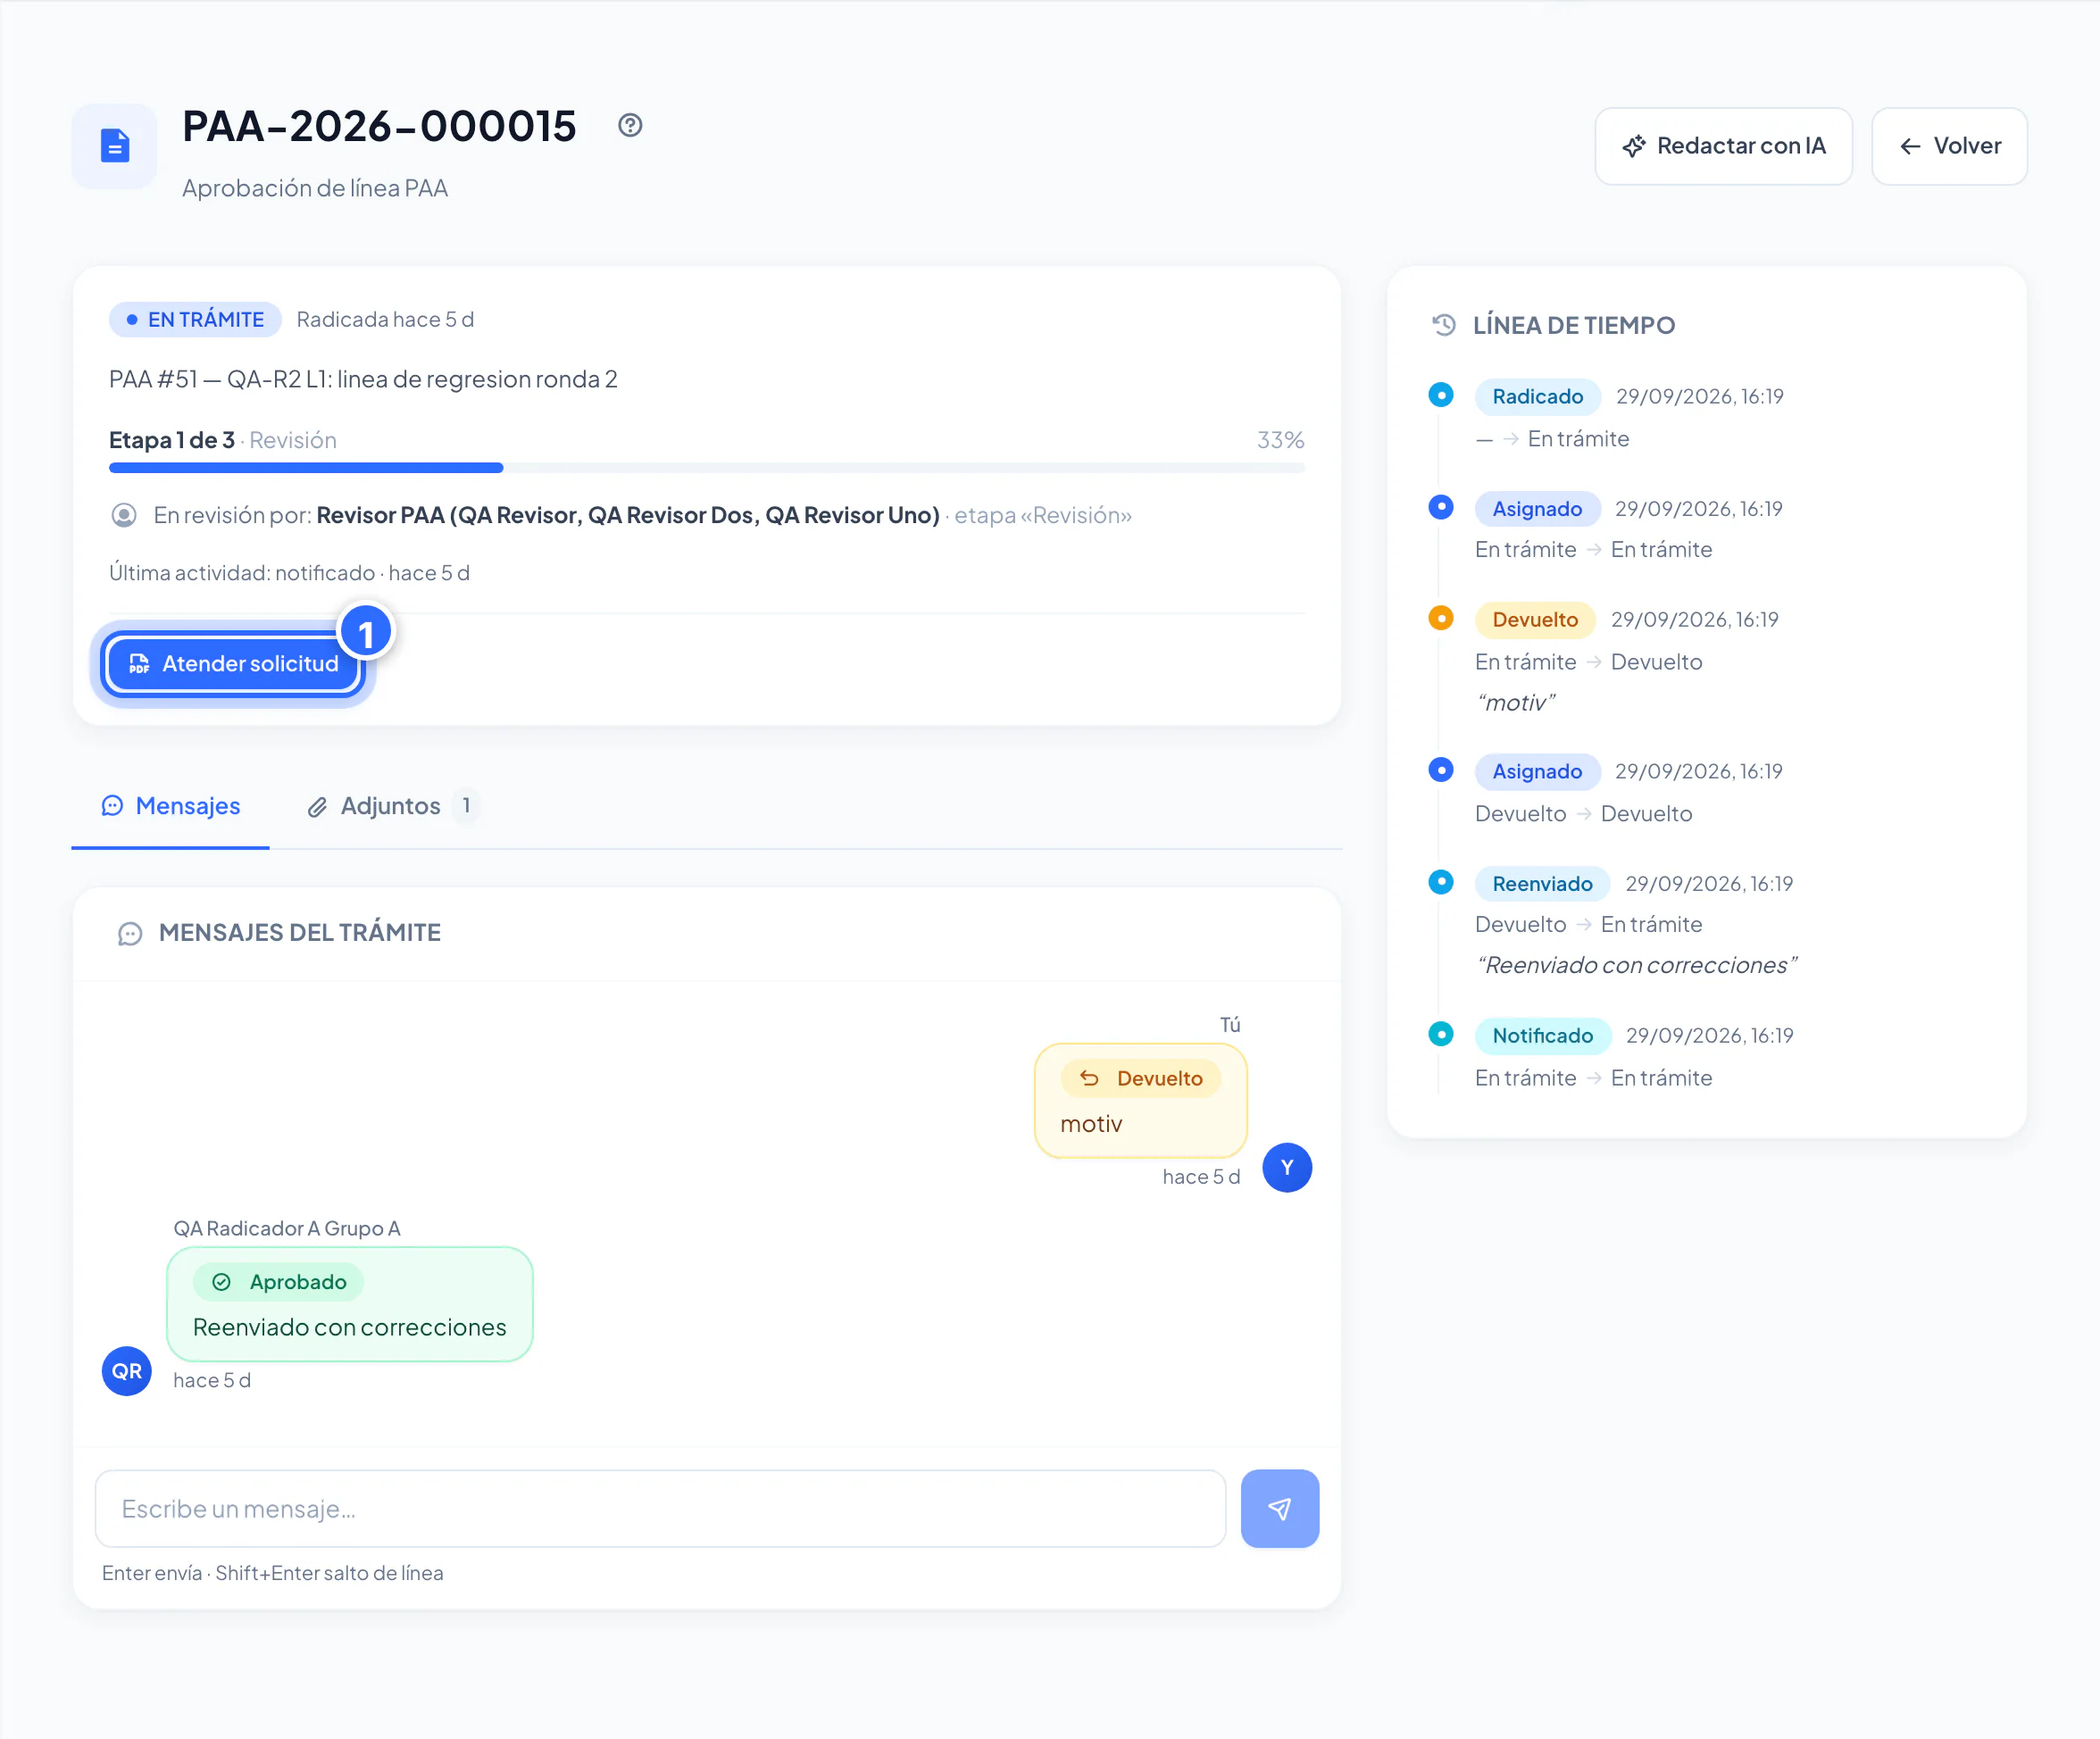Switch to the Mensajes tab
This screenshot has width=2100, height=1739.
click(171, 806)
